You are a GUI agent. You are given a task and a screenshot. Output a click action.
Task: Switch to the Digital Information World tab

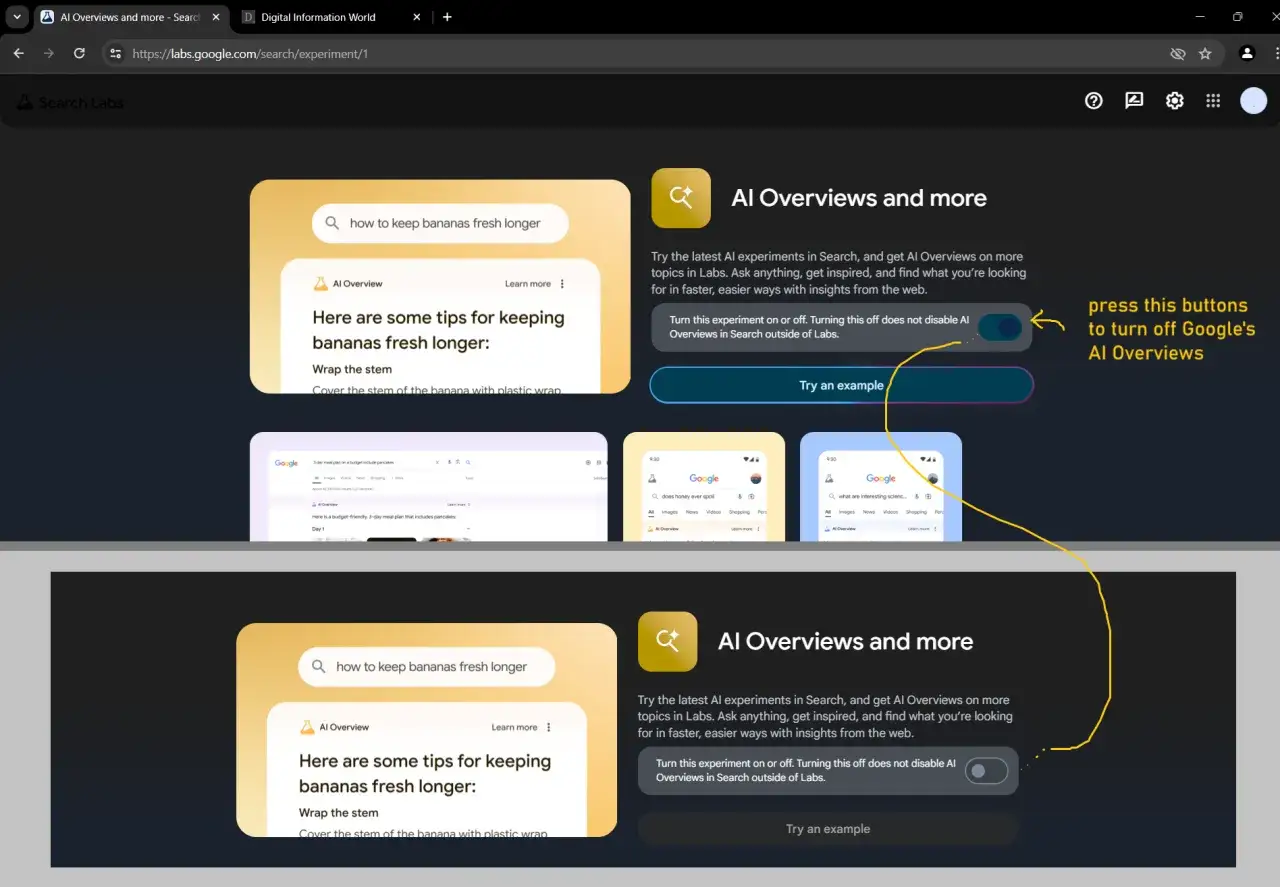coord(318,17)
